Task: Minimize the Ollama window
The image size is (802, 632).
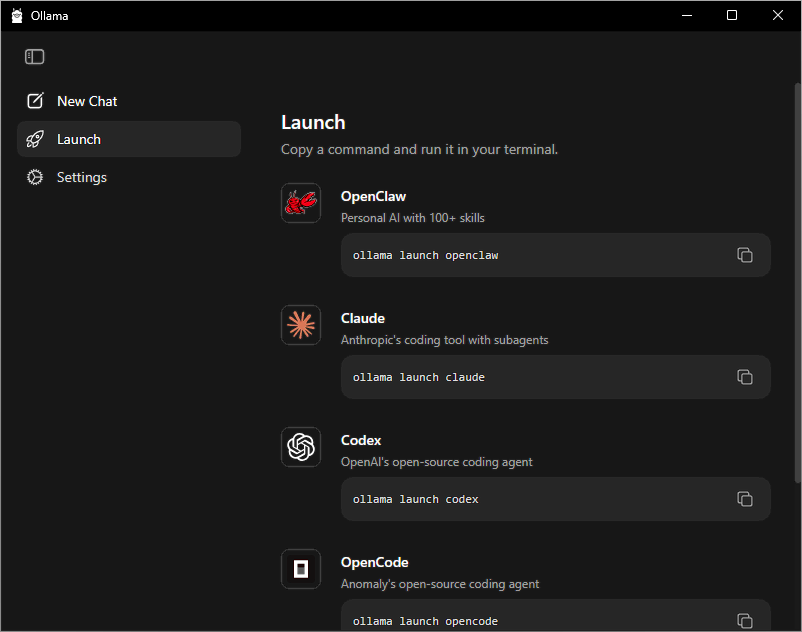Action: tap(687, 15)
